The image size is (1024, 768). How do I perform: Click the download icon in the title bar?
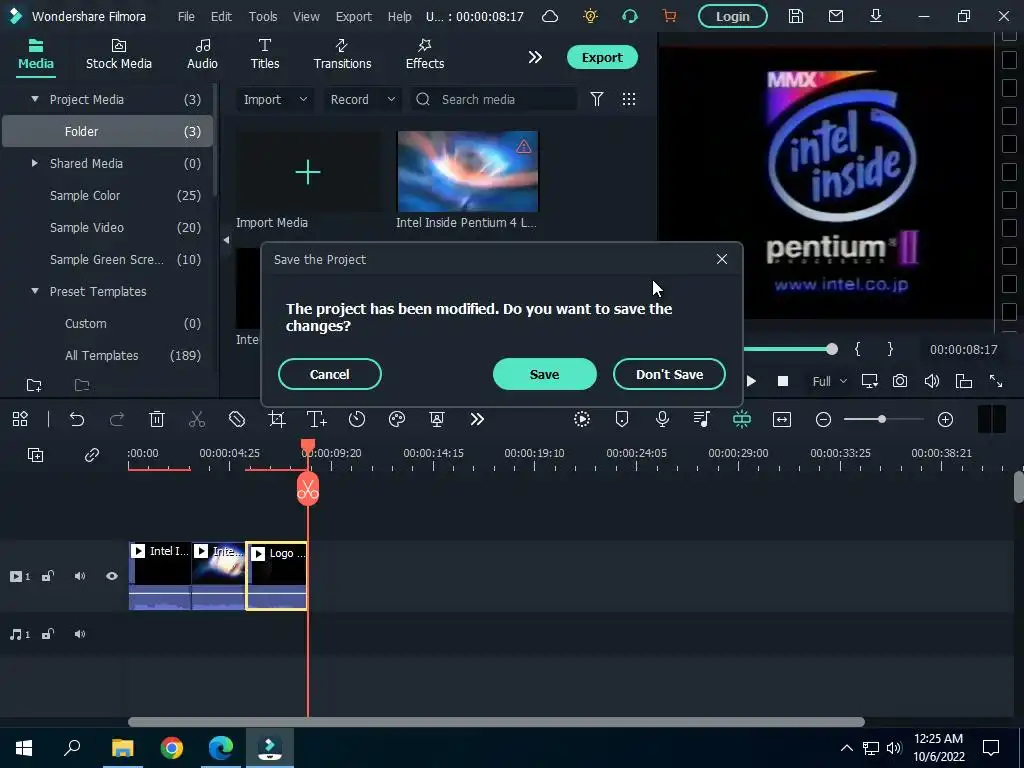point(876,16)
